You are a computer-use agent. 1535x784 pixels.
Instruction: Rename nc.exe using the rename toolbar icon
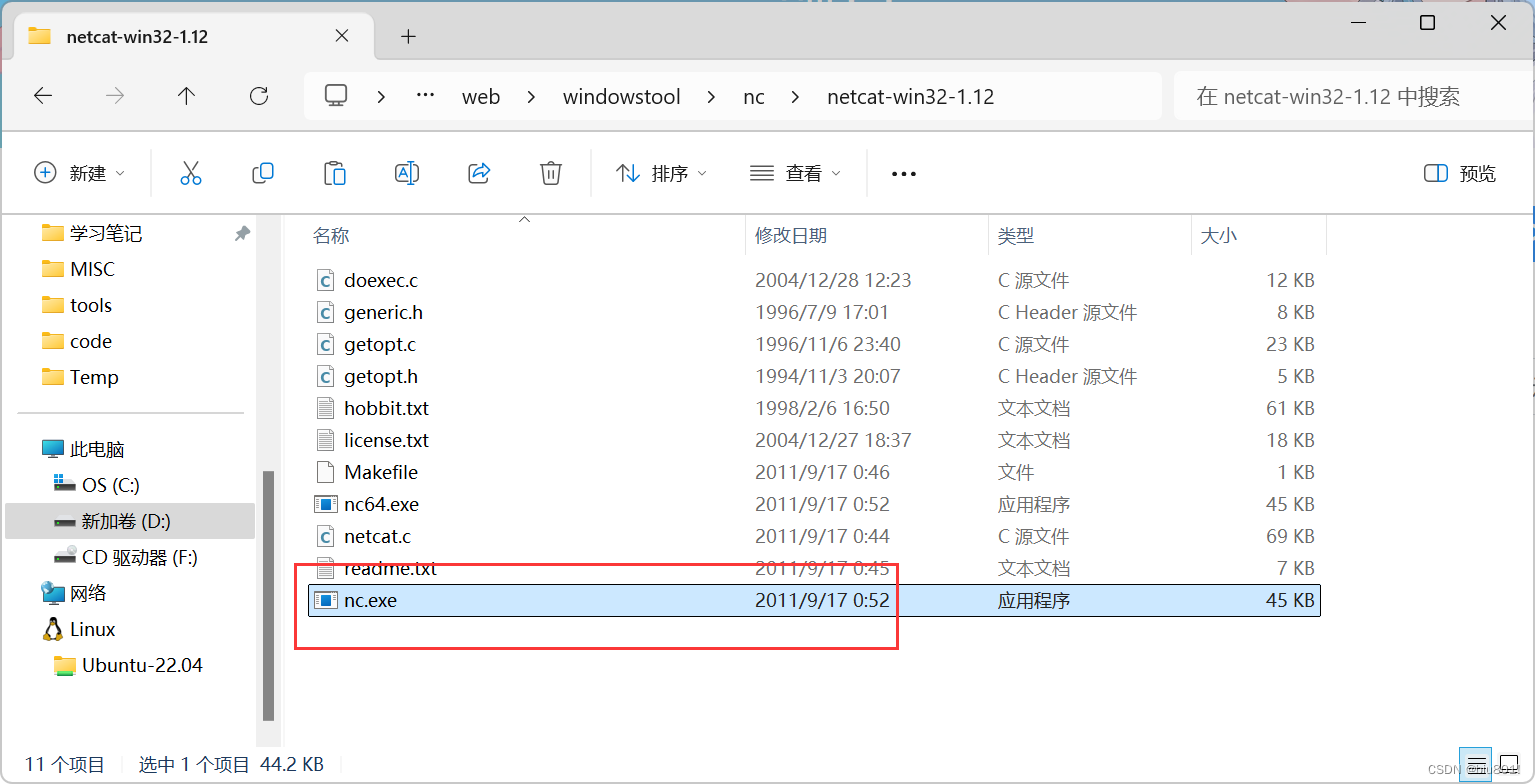pos(407,173)
